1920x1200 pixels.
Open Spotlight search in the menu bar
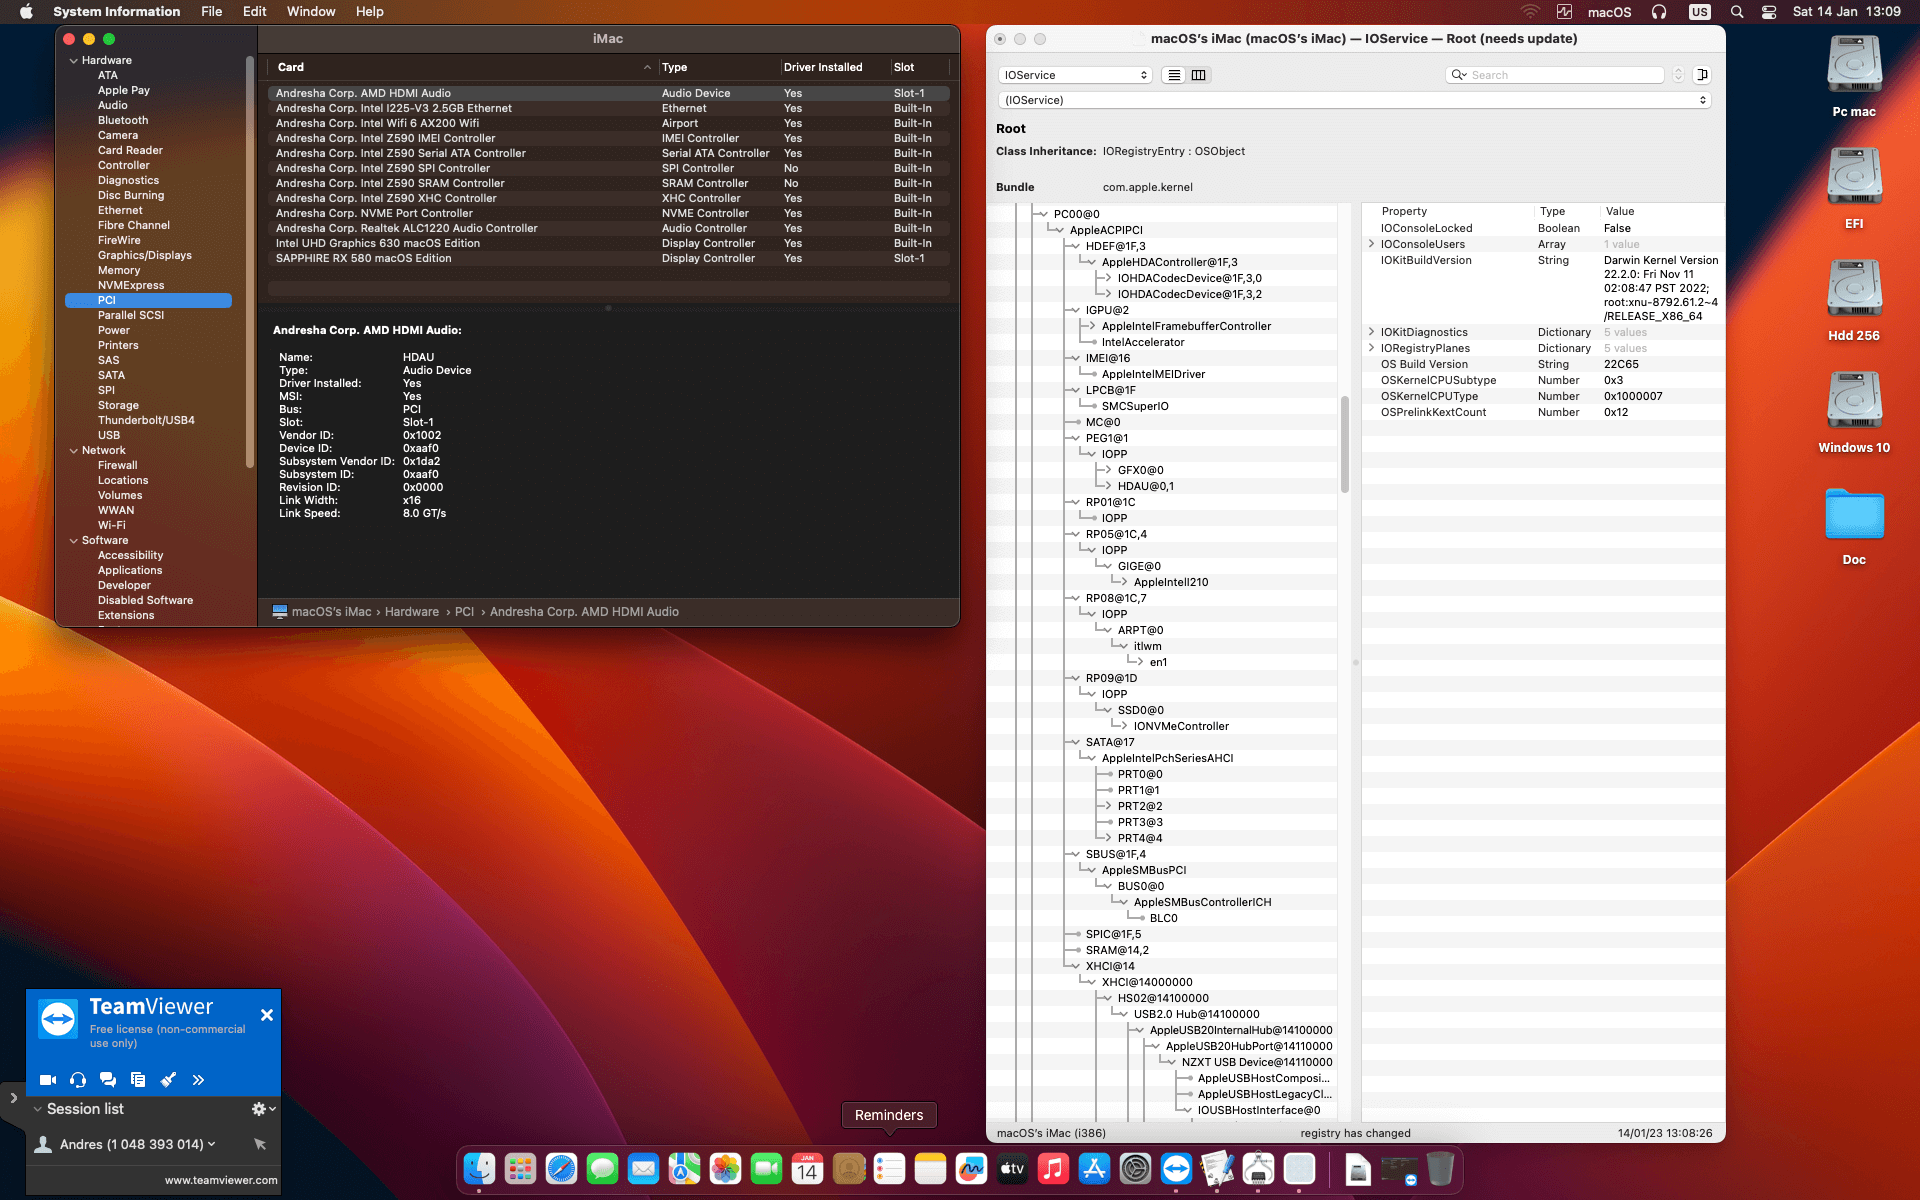pos(1737,12)
